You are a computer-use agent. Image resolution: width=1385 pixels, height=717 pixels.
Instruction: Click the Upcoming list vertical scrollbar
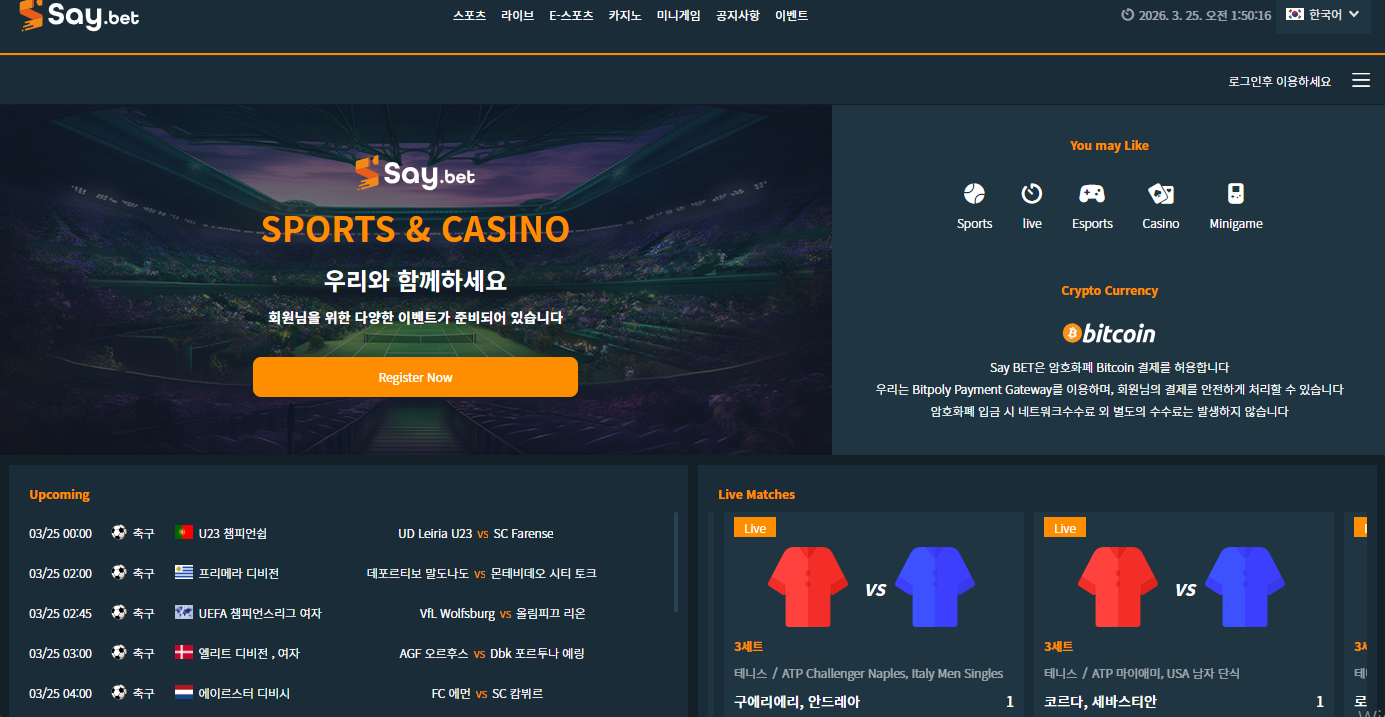[675, 562]
